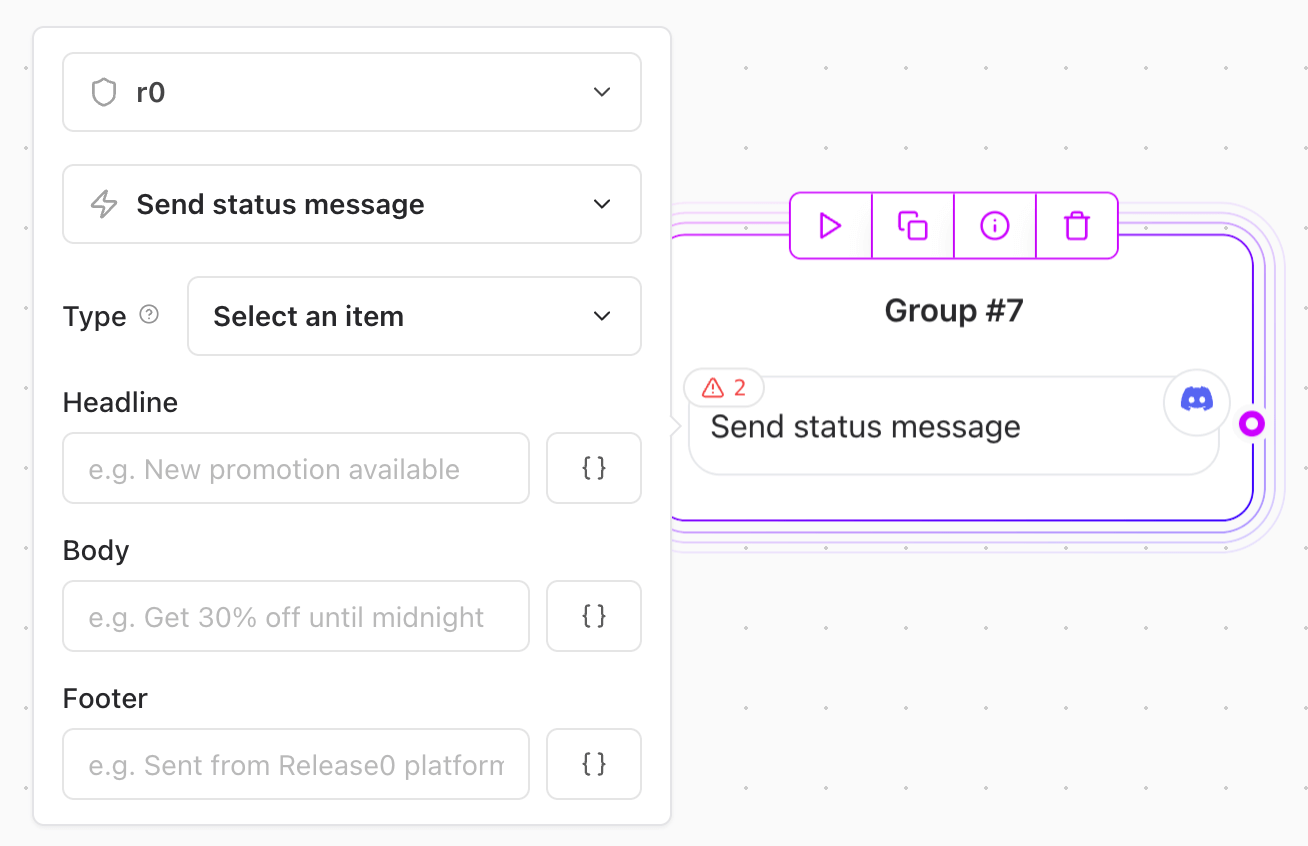
Task: Insert a variable into the Body field
Action: tap(593, 616)
